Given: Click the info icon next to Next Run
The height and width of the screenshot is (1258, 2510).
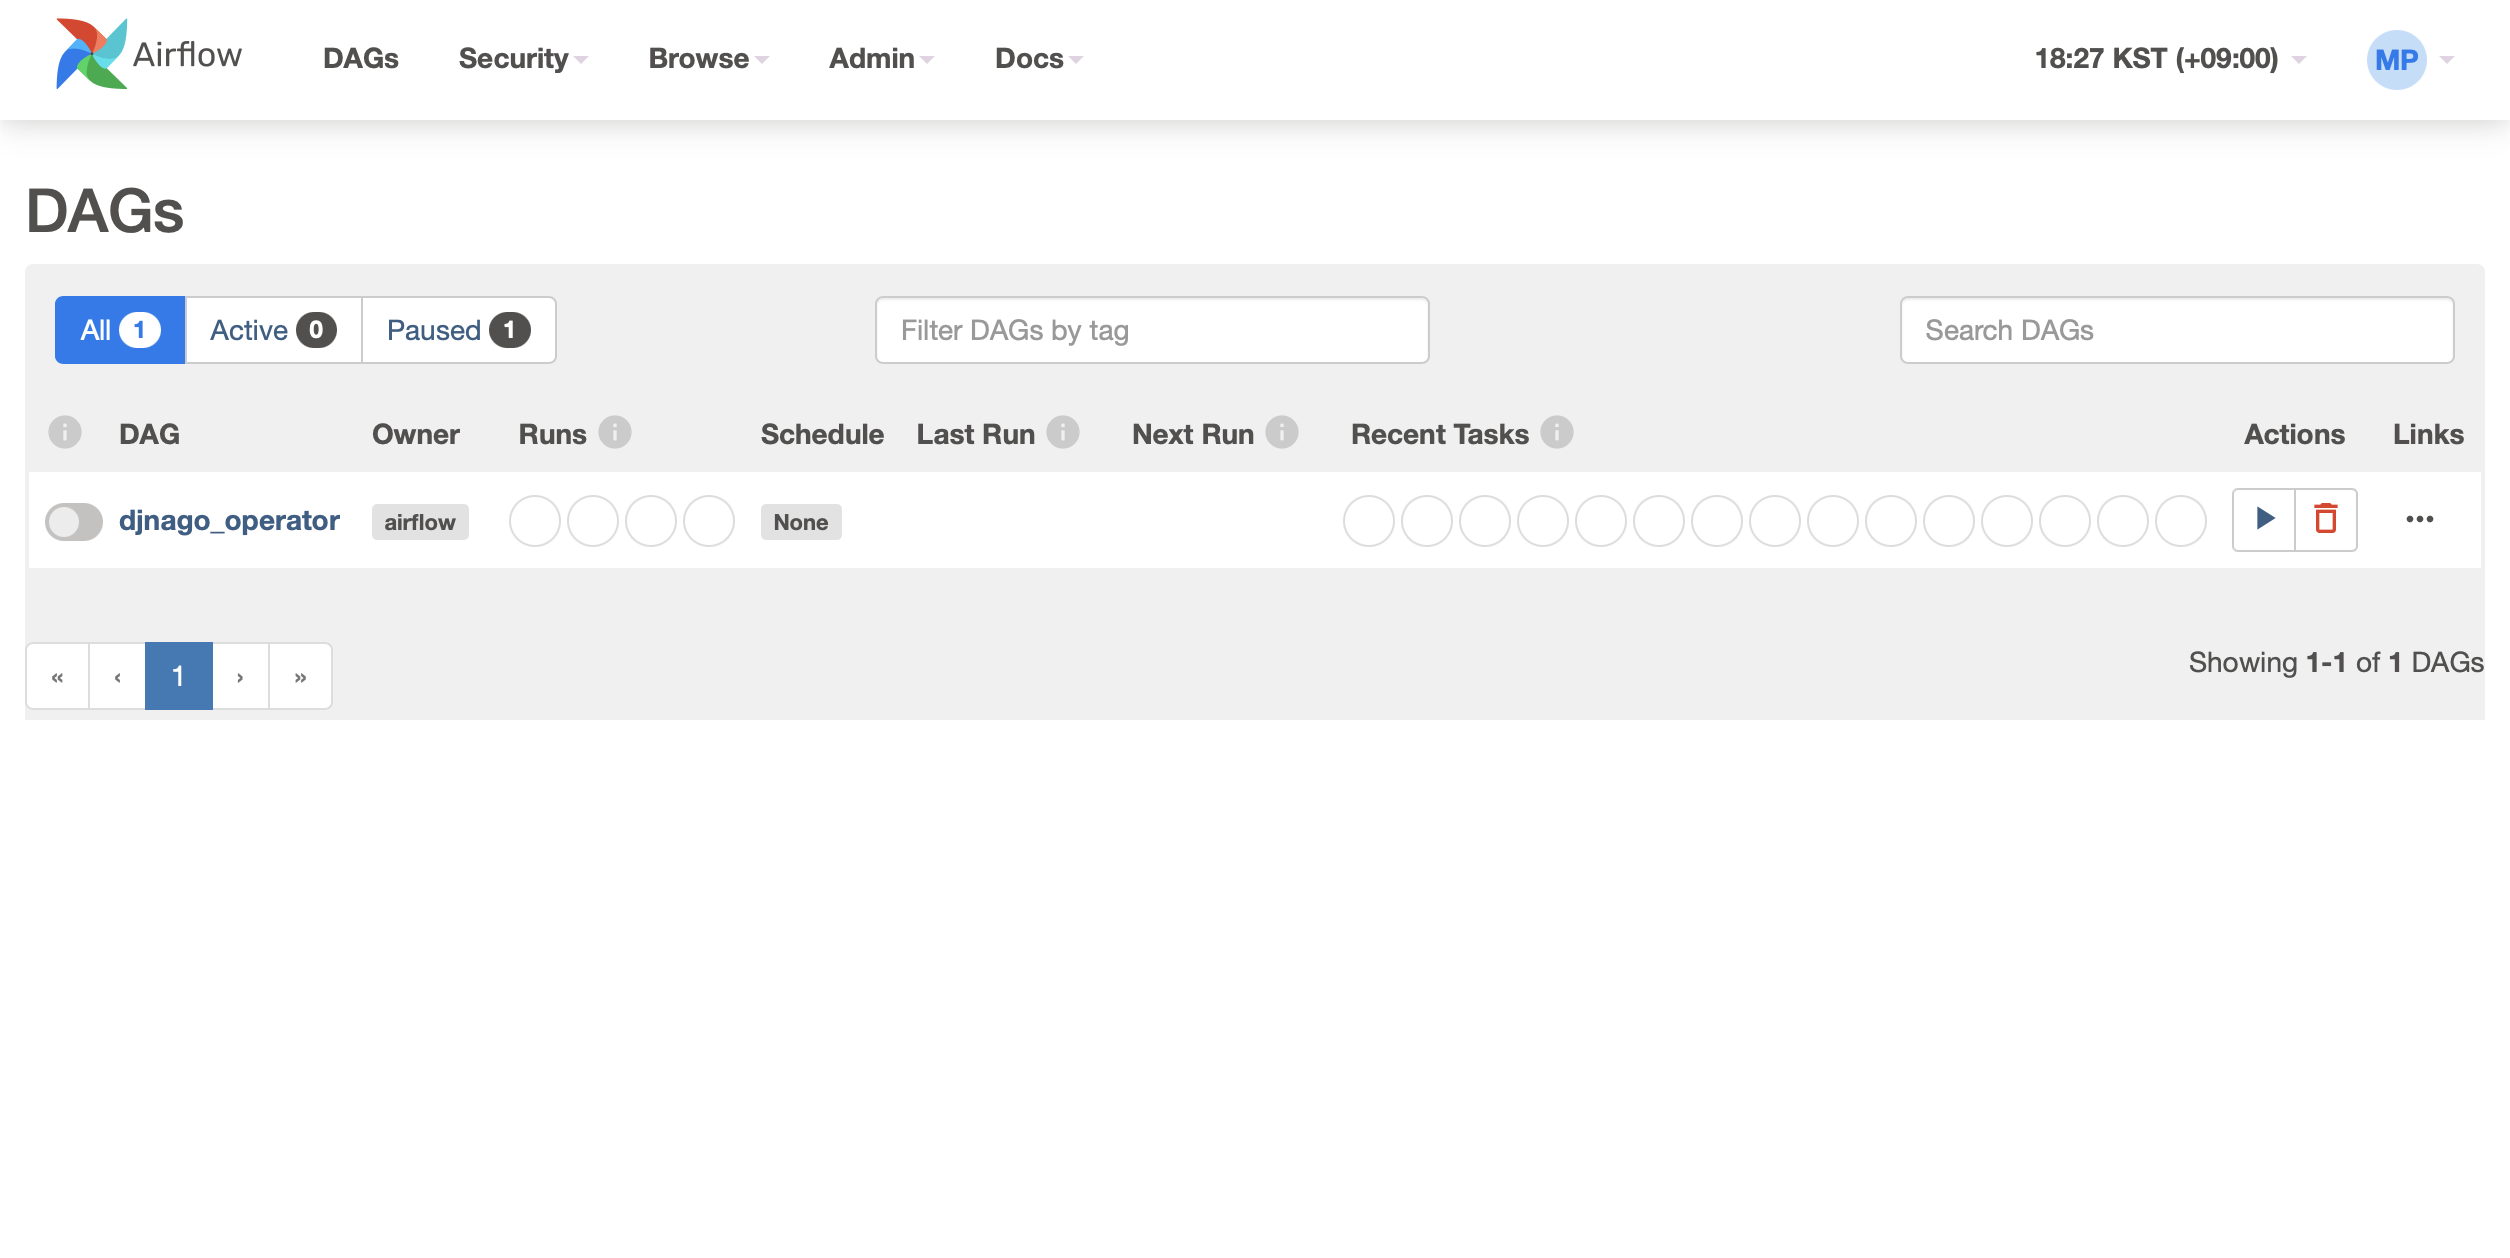Looking at the screenshot, I should coord(1283,433).
